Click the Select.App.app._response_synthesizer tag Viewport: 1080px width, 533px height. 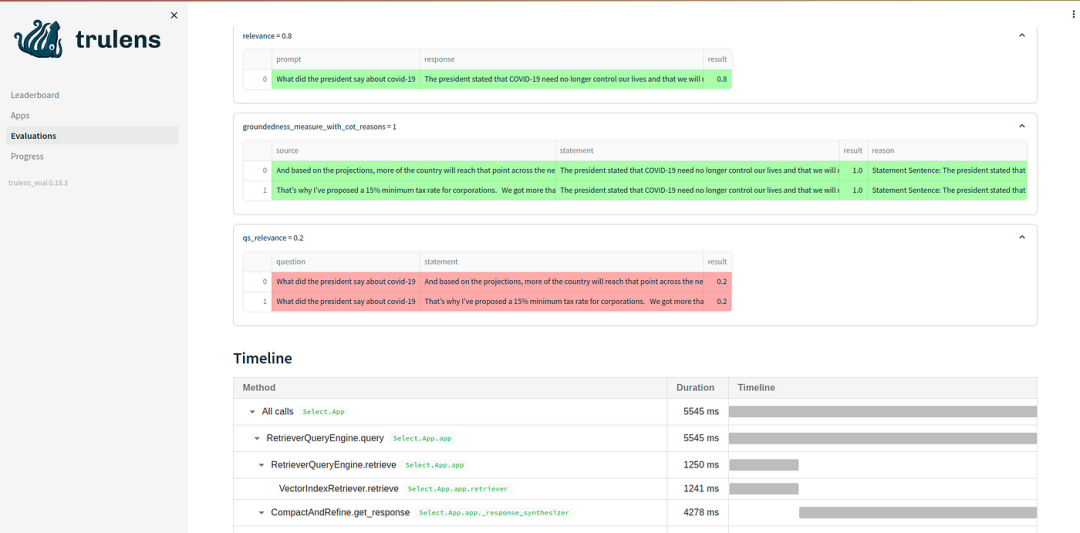click(x=495, y=513)
